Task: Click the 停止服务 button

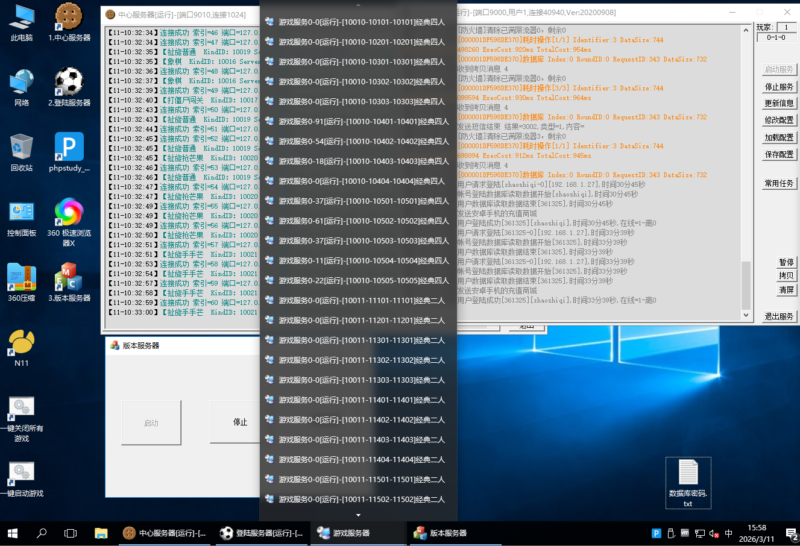Action: 779,87
